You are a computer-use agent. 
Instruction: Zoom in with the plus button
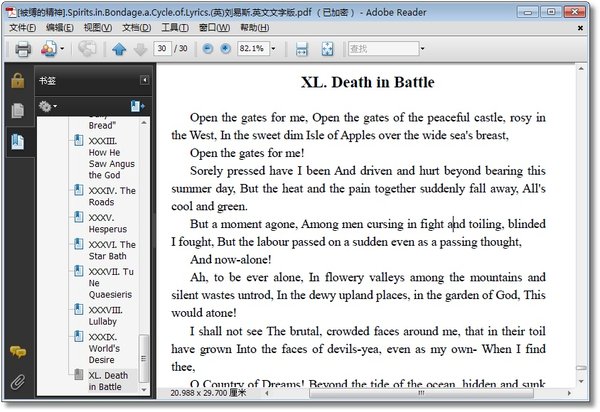(226, 49)
